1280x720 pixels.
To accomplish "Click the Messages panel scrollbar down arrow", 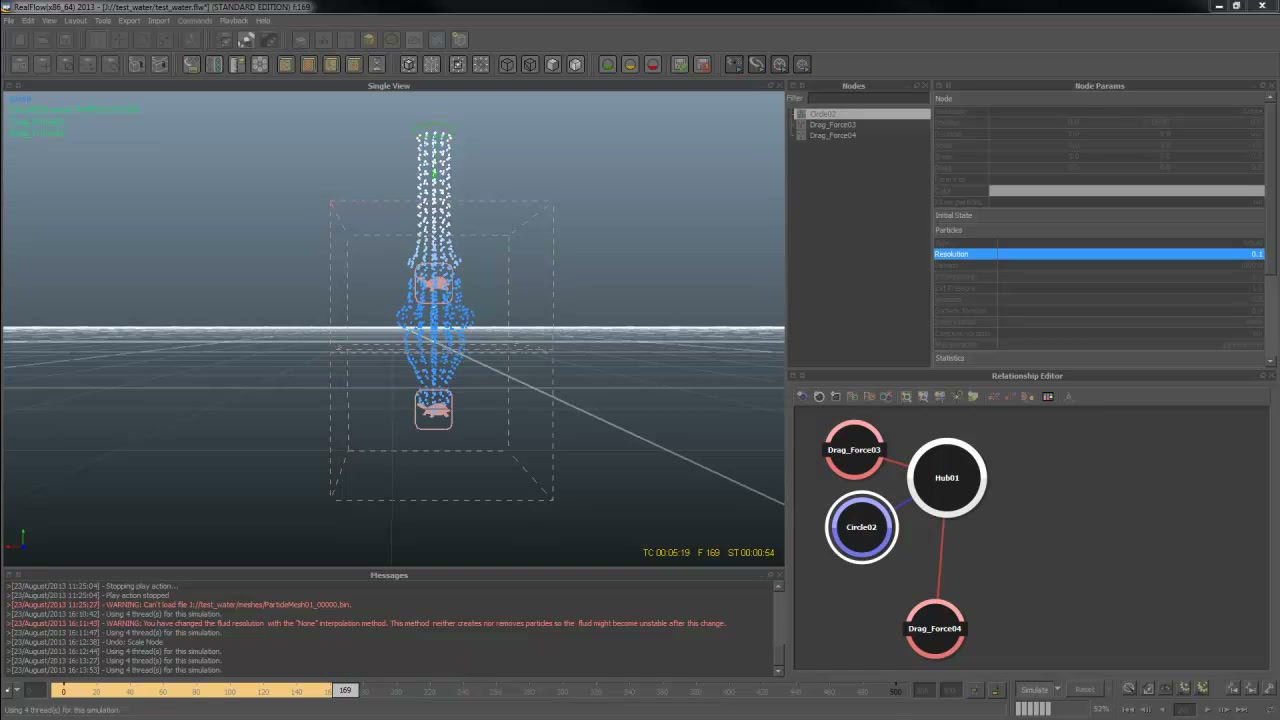I will (x=779, y=672).
